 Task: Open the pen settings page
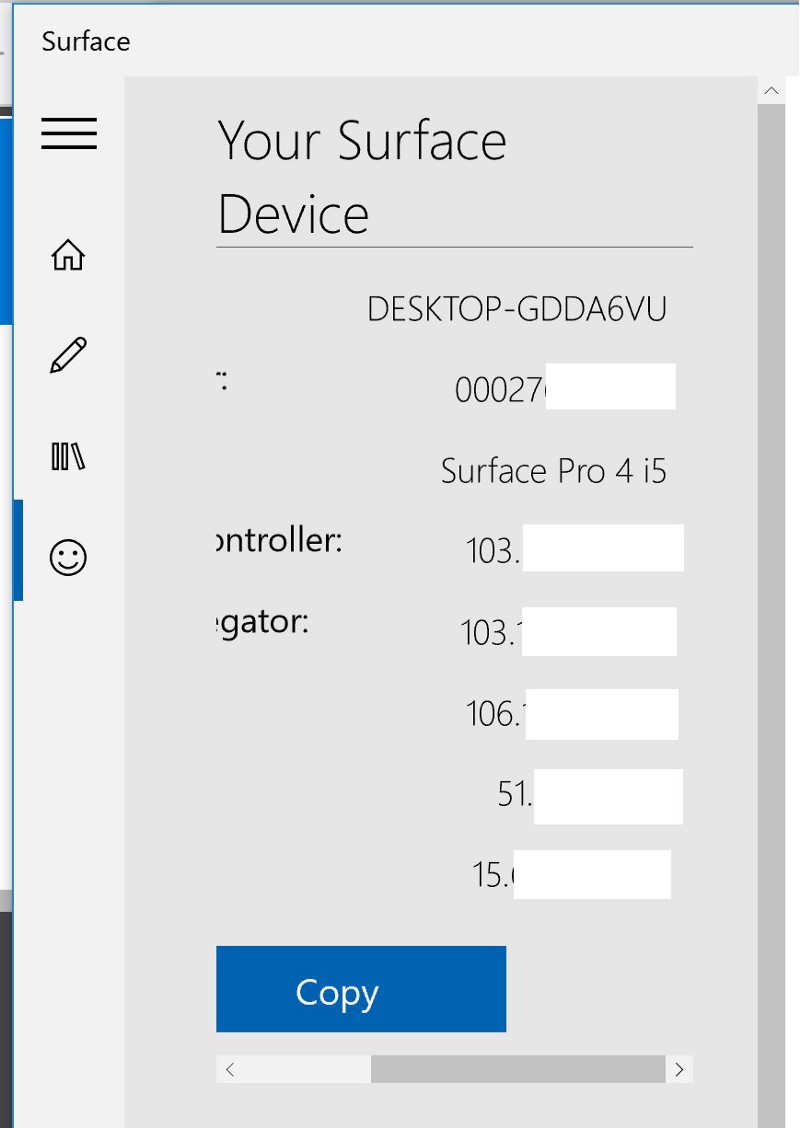(68, 356)
